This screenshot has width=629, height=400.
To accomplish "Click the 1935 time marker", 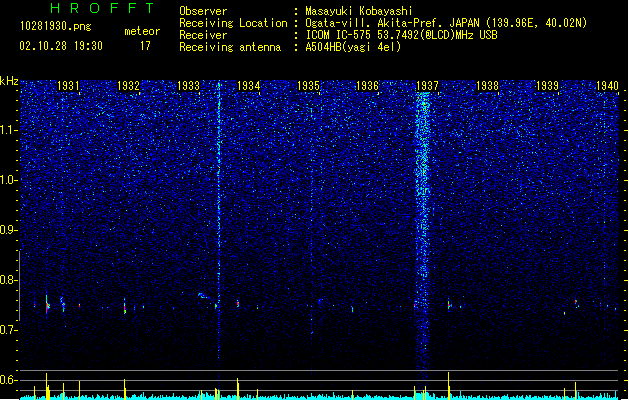I will point(308,86).
